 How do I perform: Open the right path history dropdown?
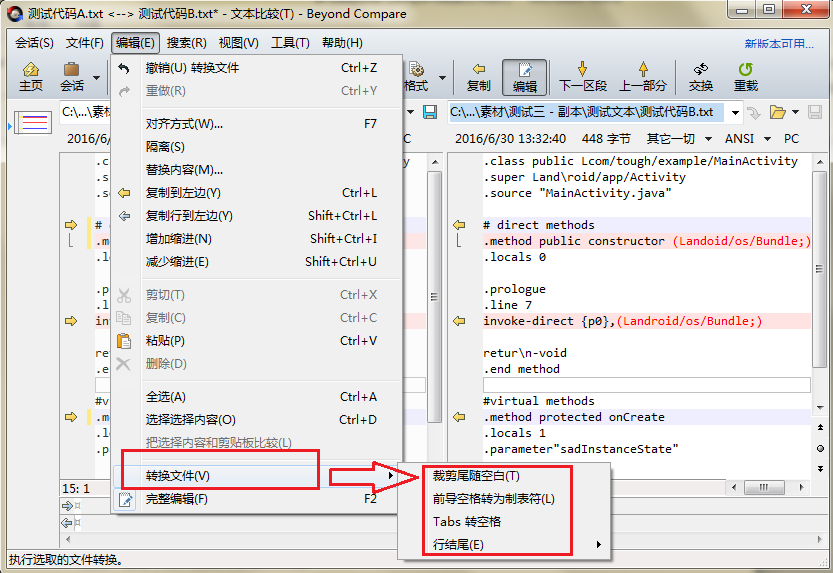pos(735,113)
